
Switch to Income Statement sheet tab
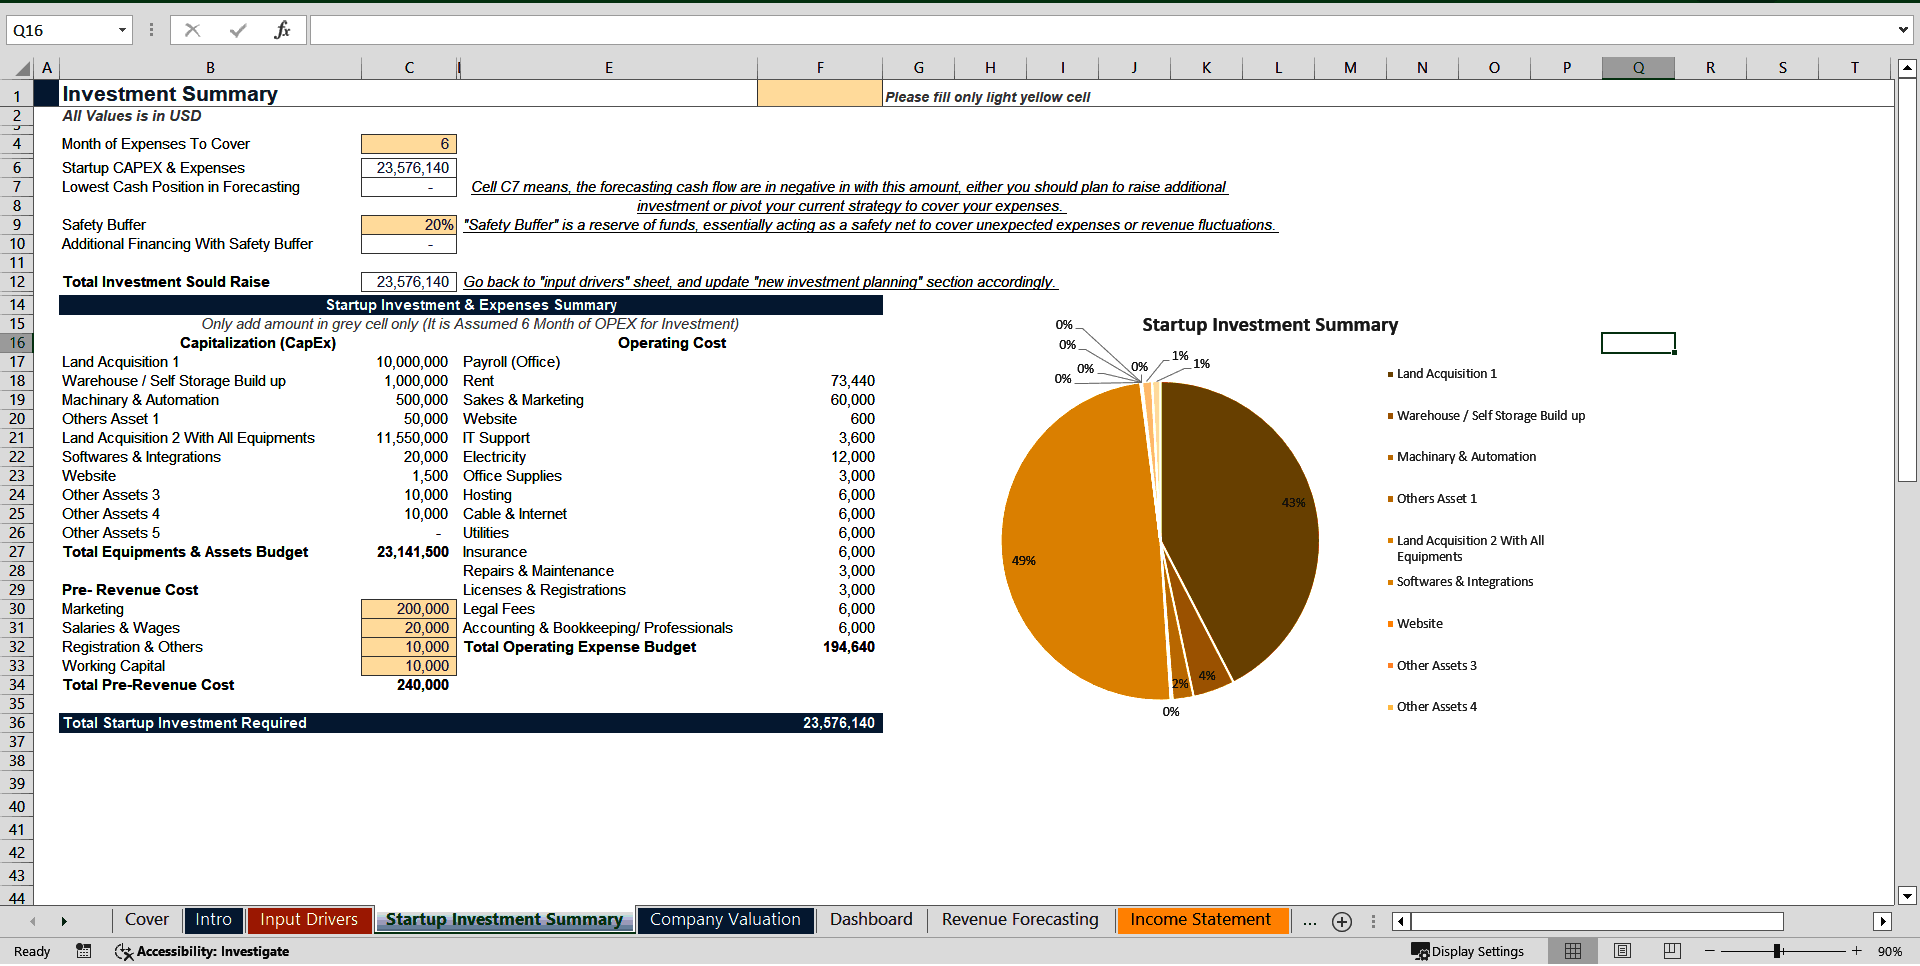(x=1201, y=920)
